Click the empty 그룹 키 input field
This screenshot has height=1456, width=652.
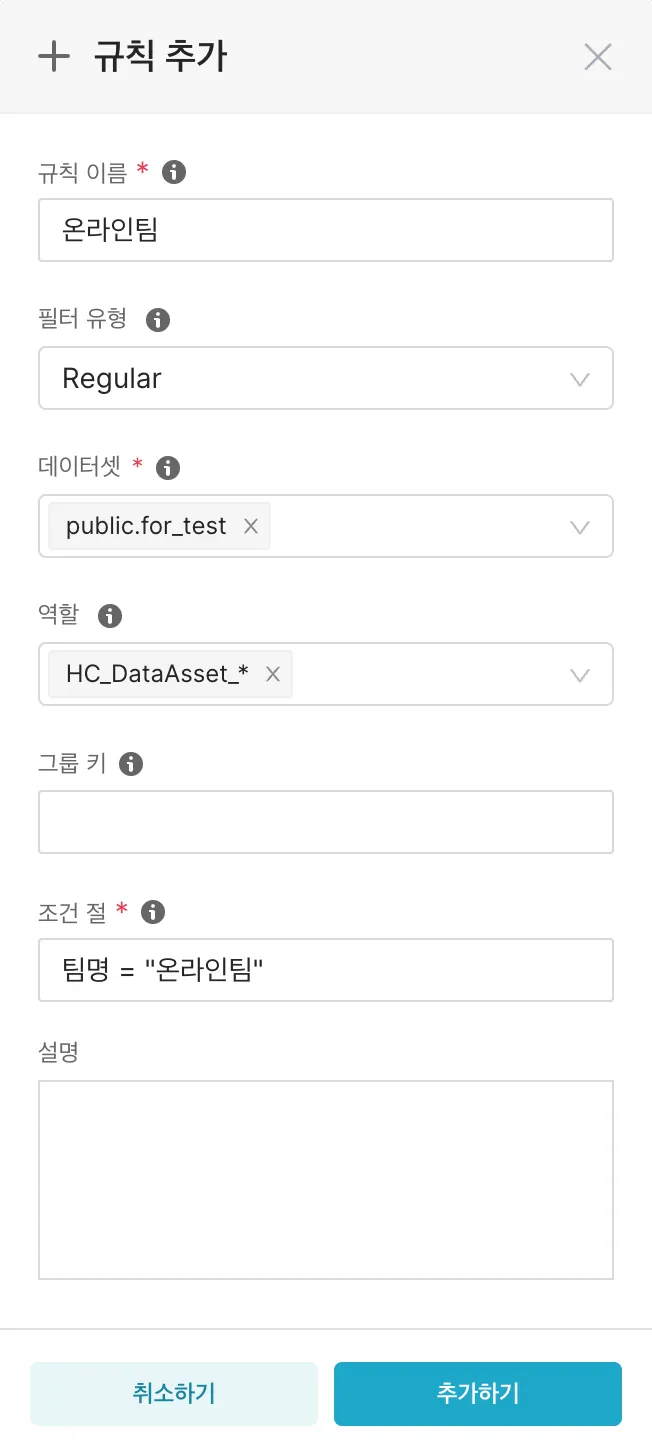click(x=325, y=822)
